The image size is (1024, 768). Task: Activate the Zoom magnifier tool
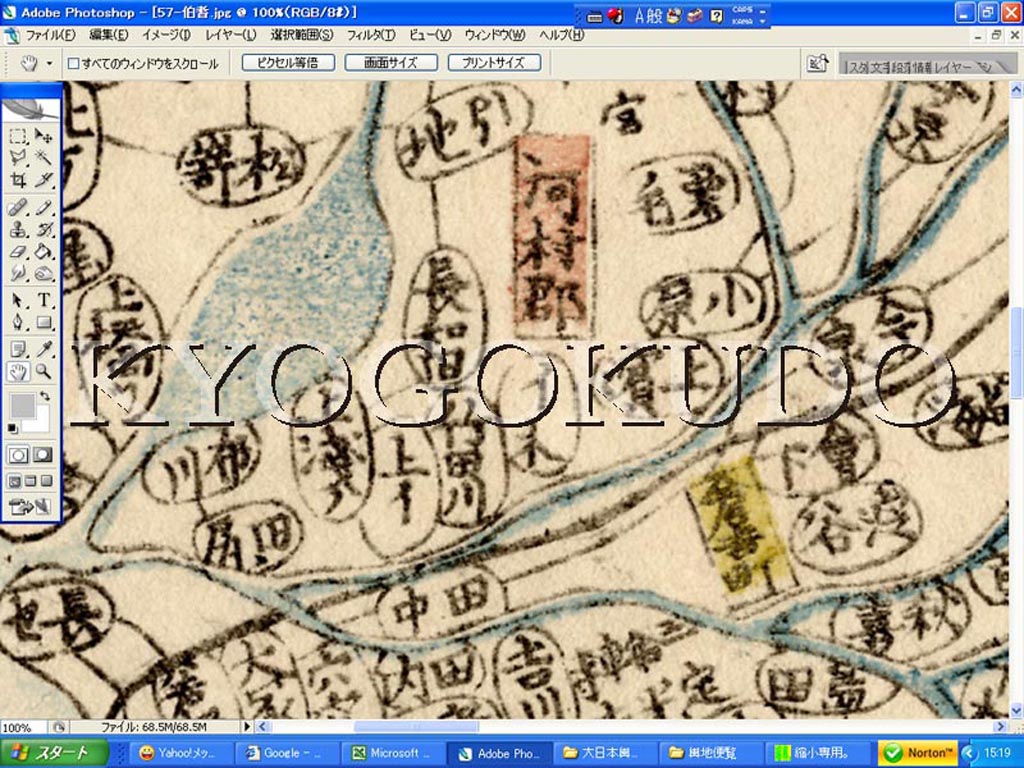click(x=43, y=372)
